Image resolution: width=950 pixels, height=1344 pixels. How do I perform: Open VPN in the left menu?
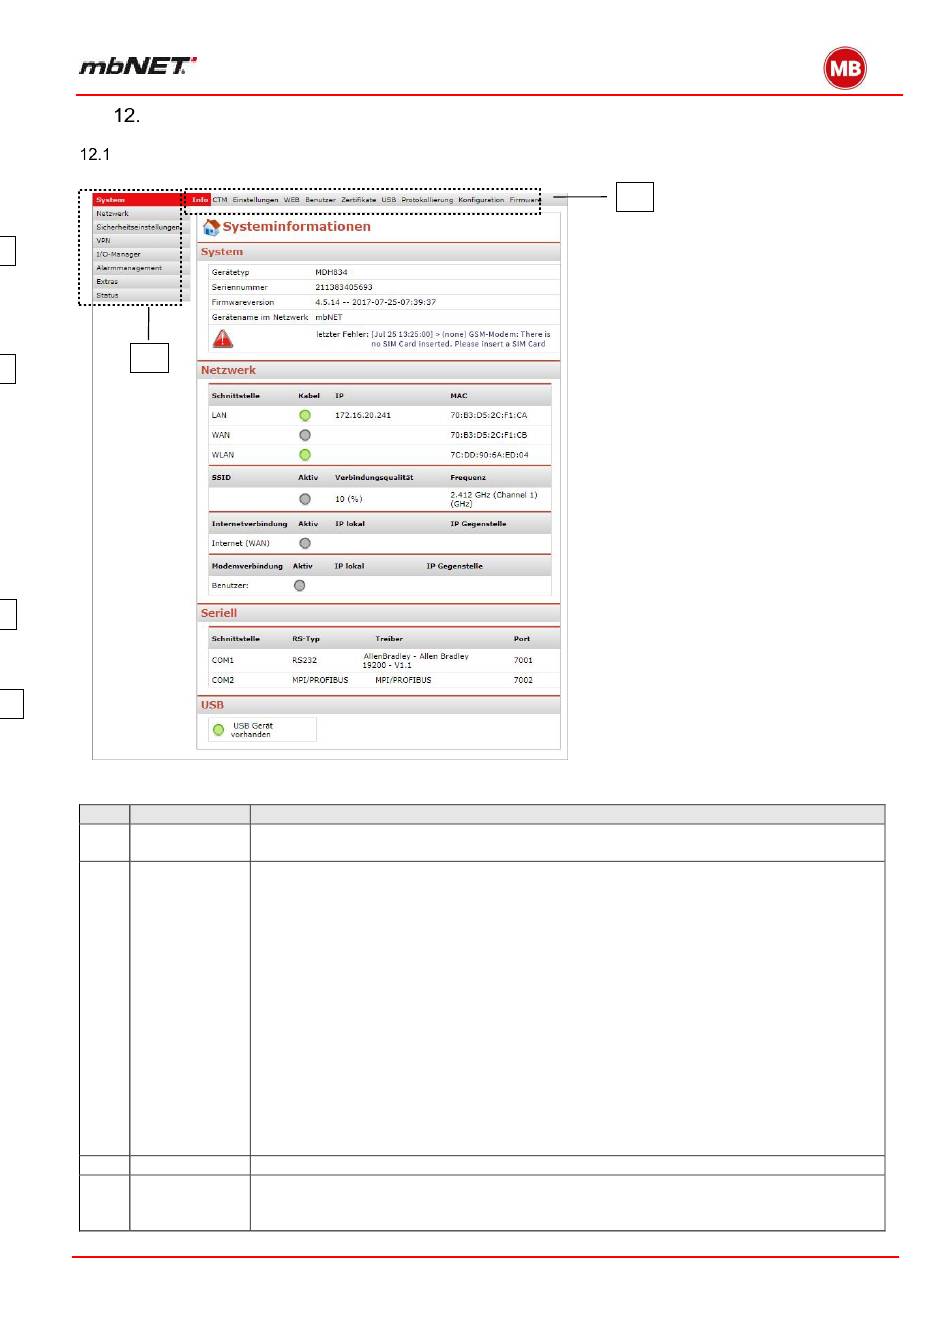point(137,241)
